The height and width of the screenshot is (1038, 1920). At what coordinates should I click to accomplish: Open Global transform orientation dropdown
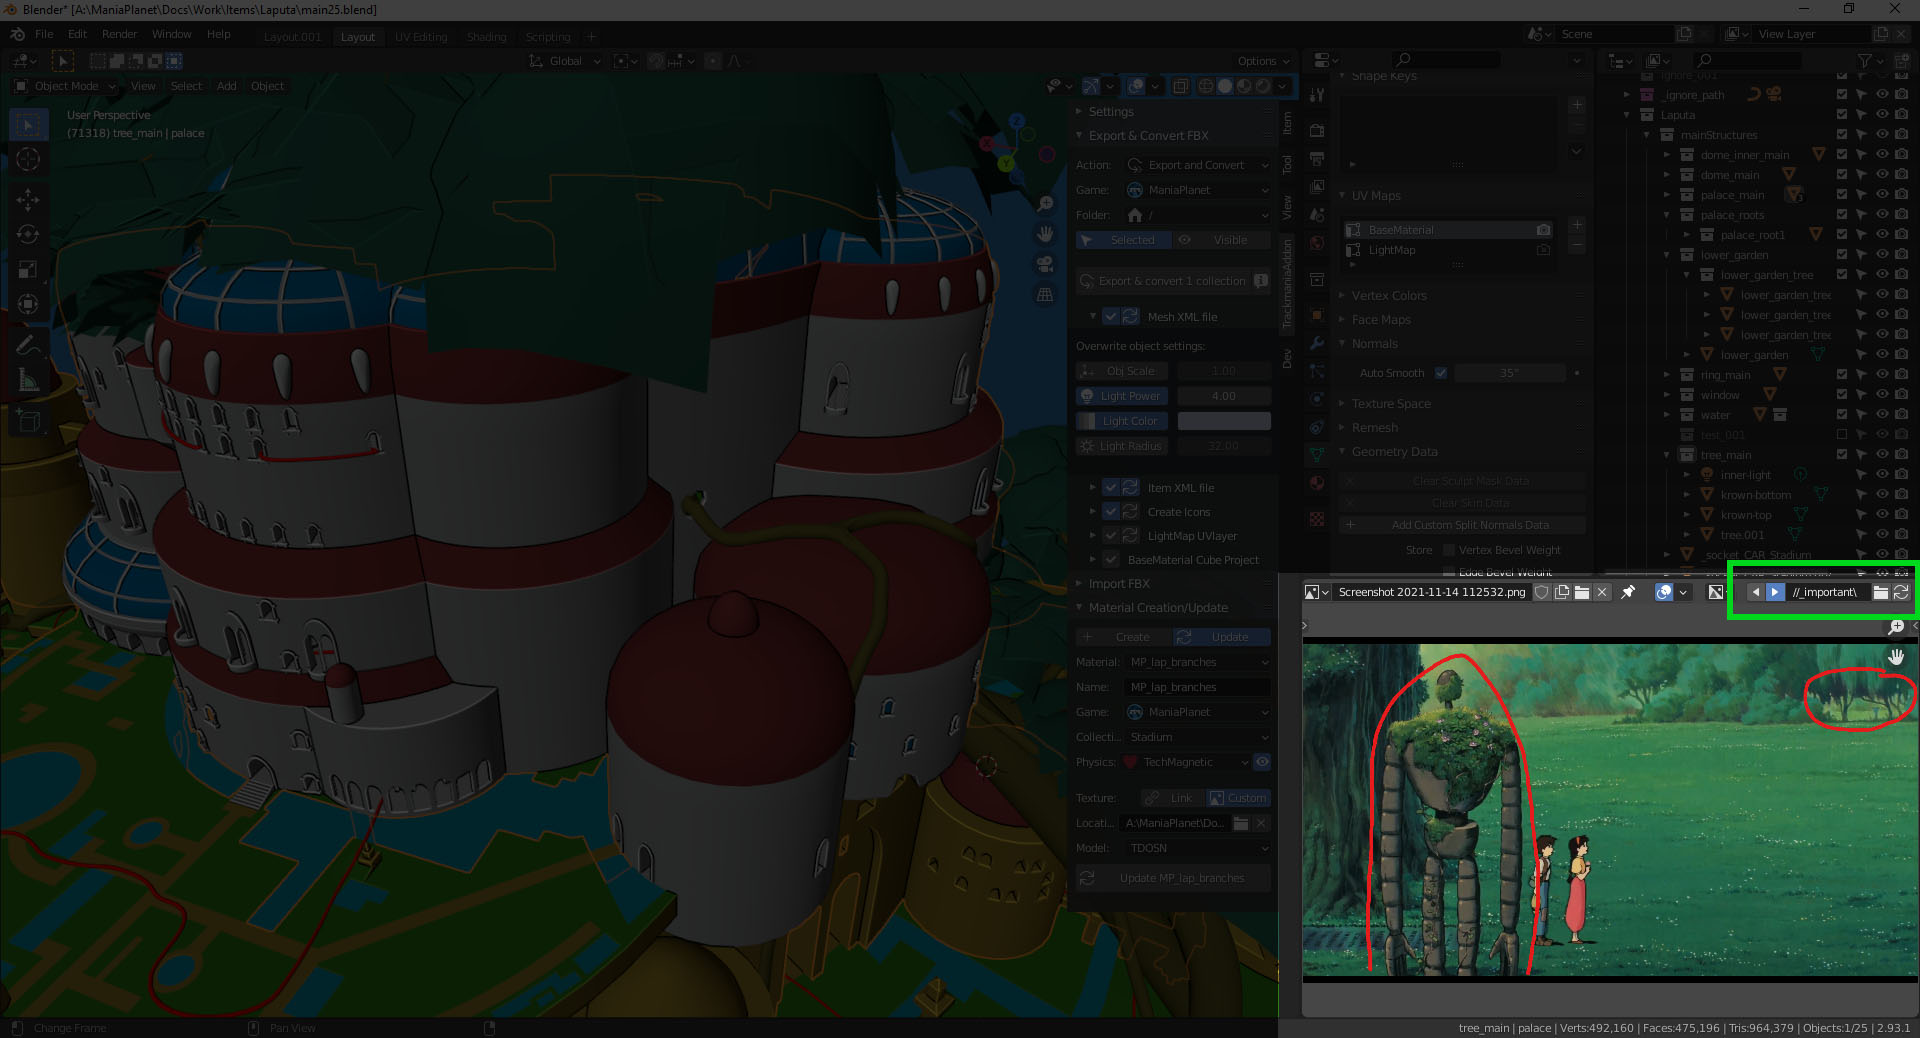coord(566,61)
